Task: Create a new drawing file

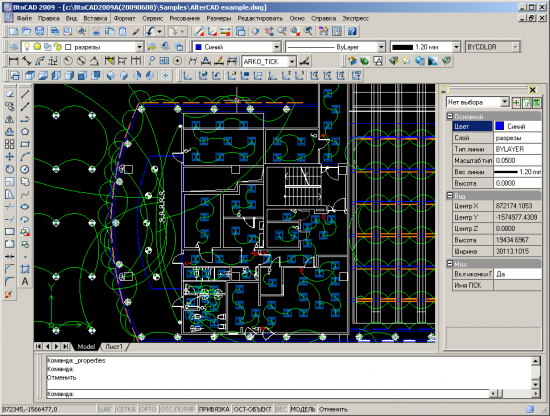Action: click(x=13, y=32)
